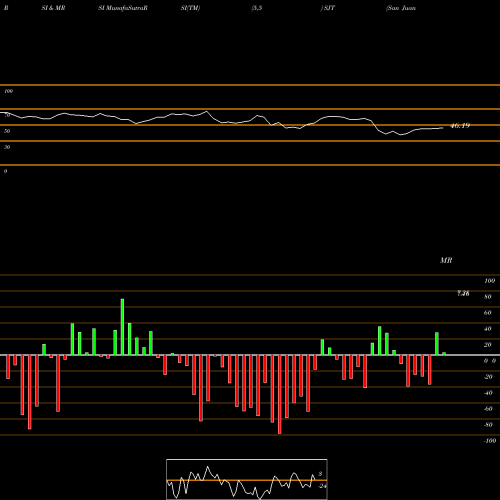
Task: Click the MR axis label -60
Action: point(488,409)
